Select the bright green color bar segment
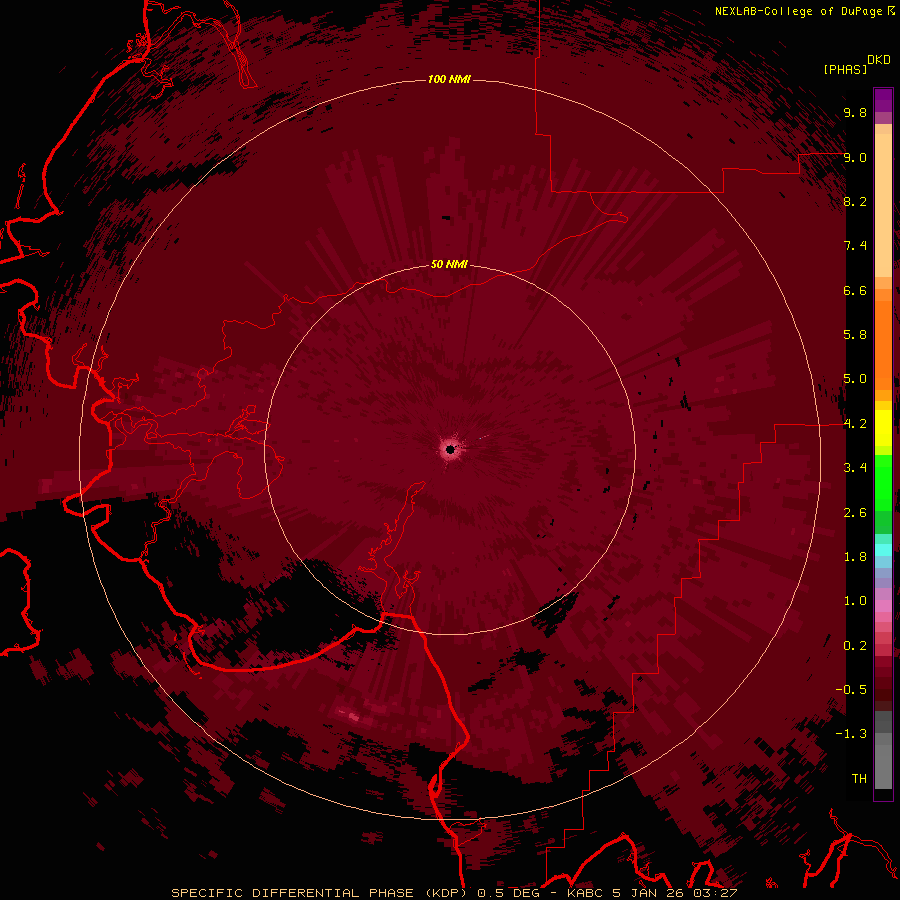900x900 pixels. tap(883, 482)
